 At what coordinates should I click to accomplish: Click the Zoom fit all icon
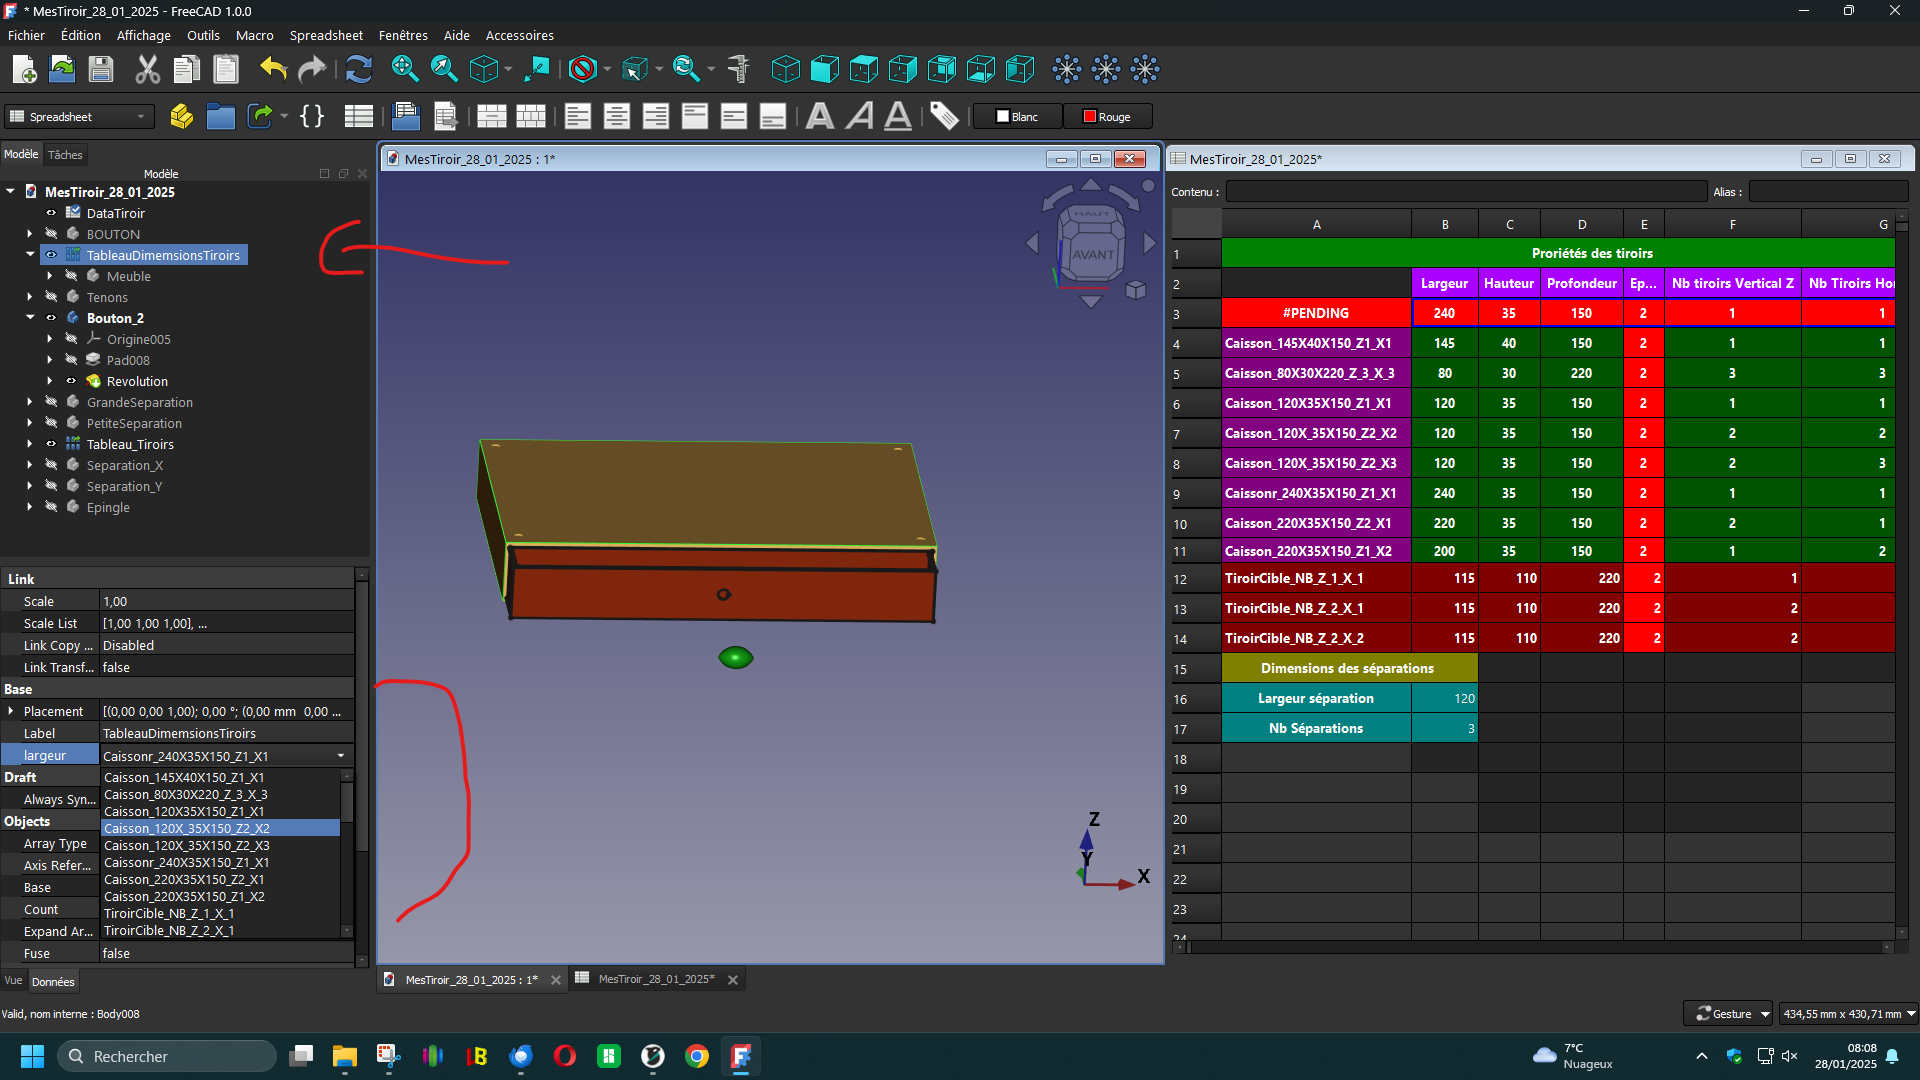tap(405, 69)
